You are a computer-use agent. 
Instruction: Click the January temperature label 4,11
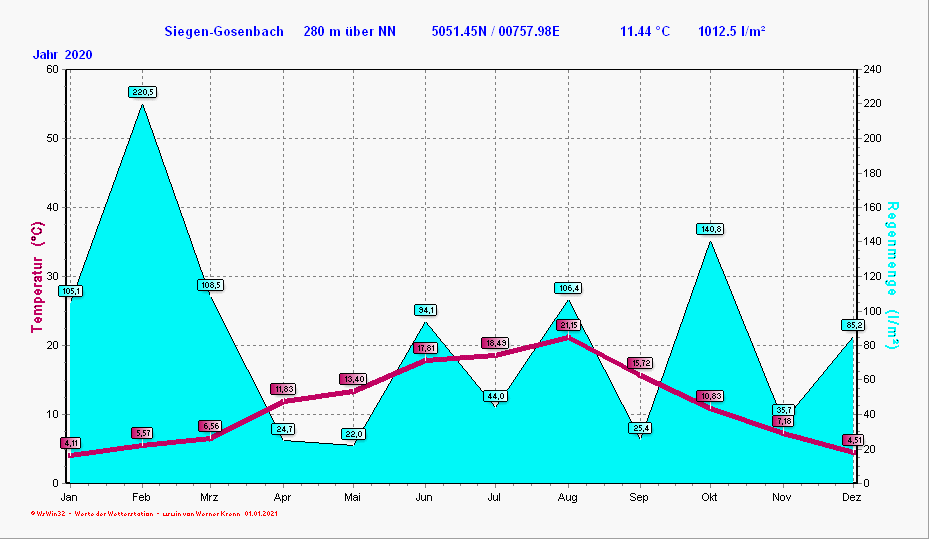coord(70,443)
